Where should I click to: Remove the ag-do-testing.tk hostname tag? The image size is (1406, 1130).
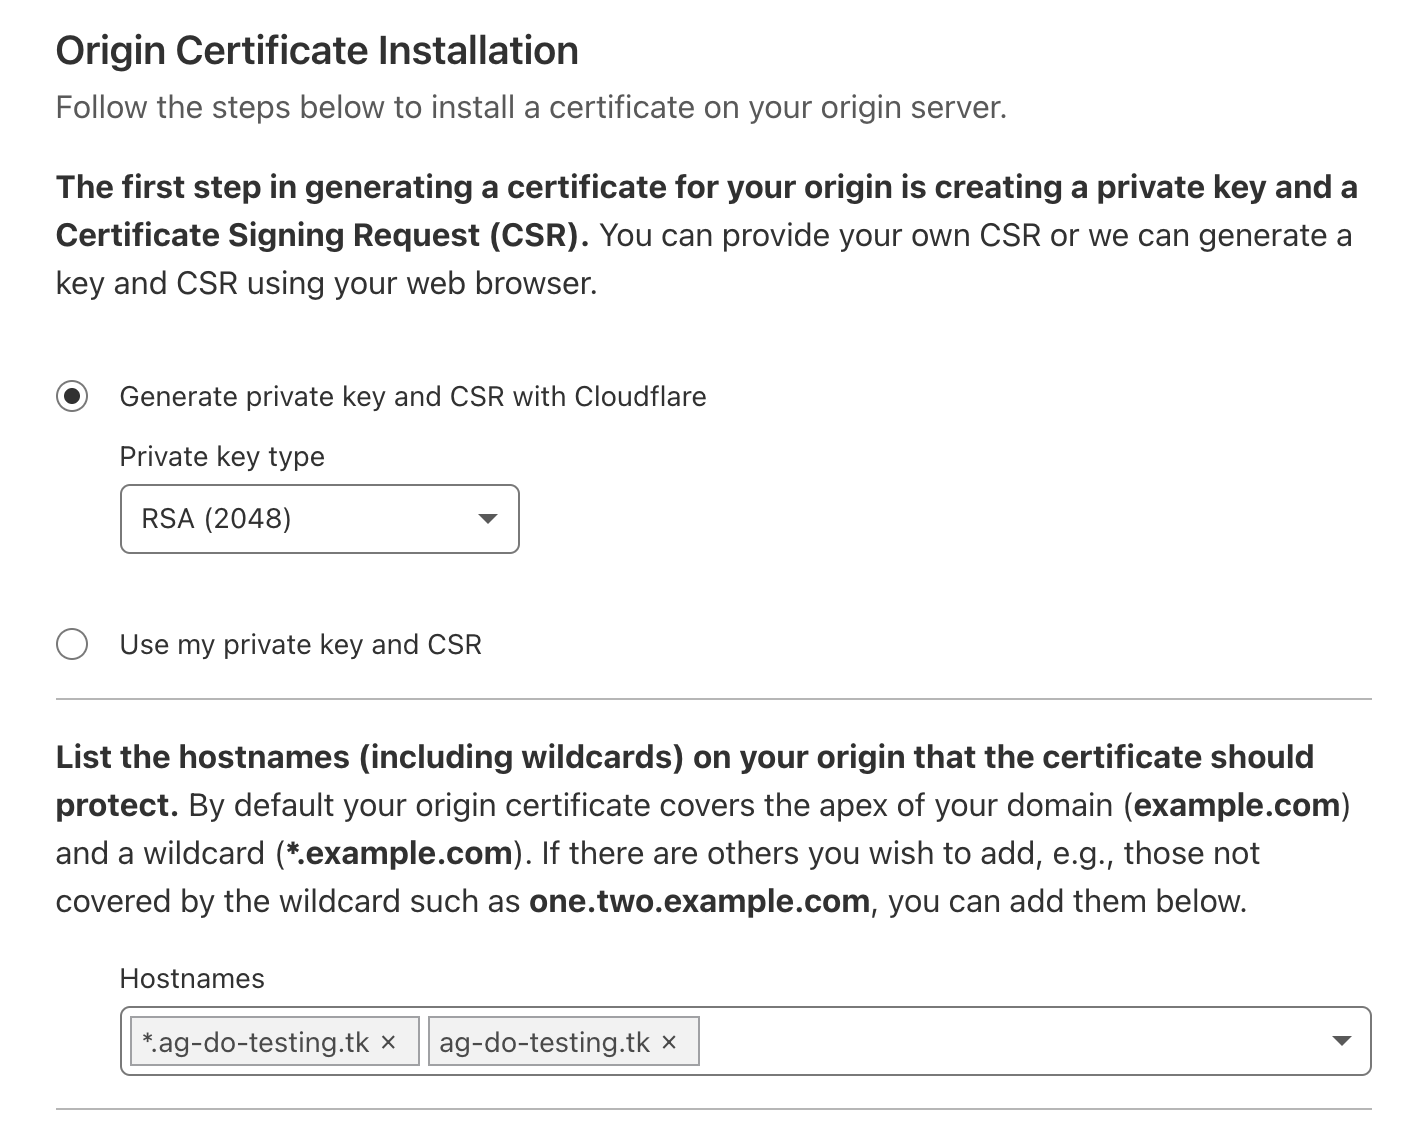click(669, 1042)
